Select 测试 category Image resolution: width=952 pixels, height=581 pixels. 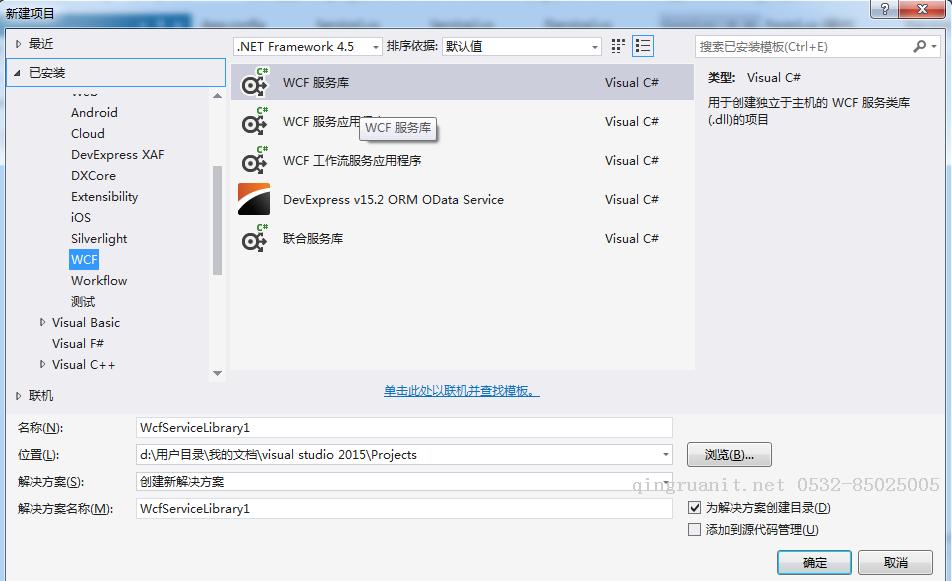tap(83, 302)
